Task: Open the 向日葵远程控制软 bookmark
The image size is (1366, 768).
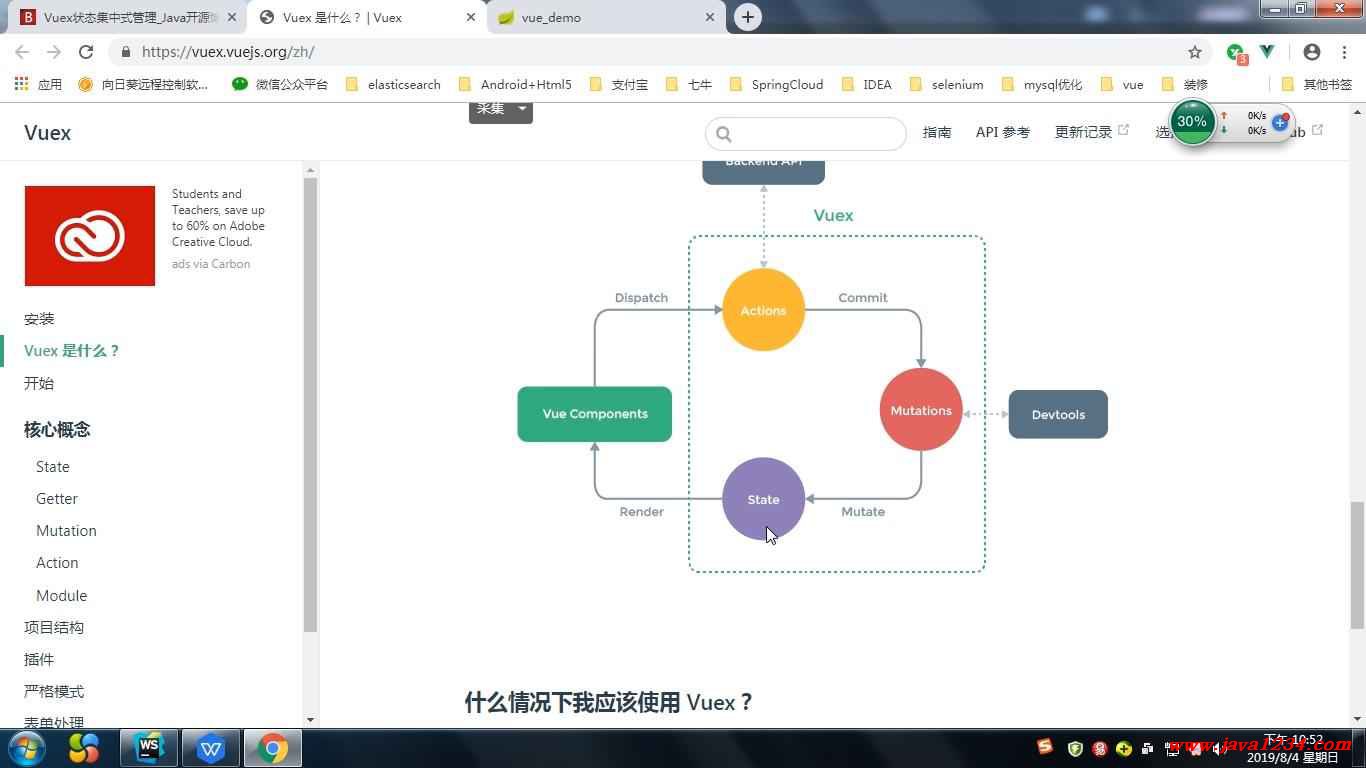Action: 143,84
